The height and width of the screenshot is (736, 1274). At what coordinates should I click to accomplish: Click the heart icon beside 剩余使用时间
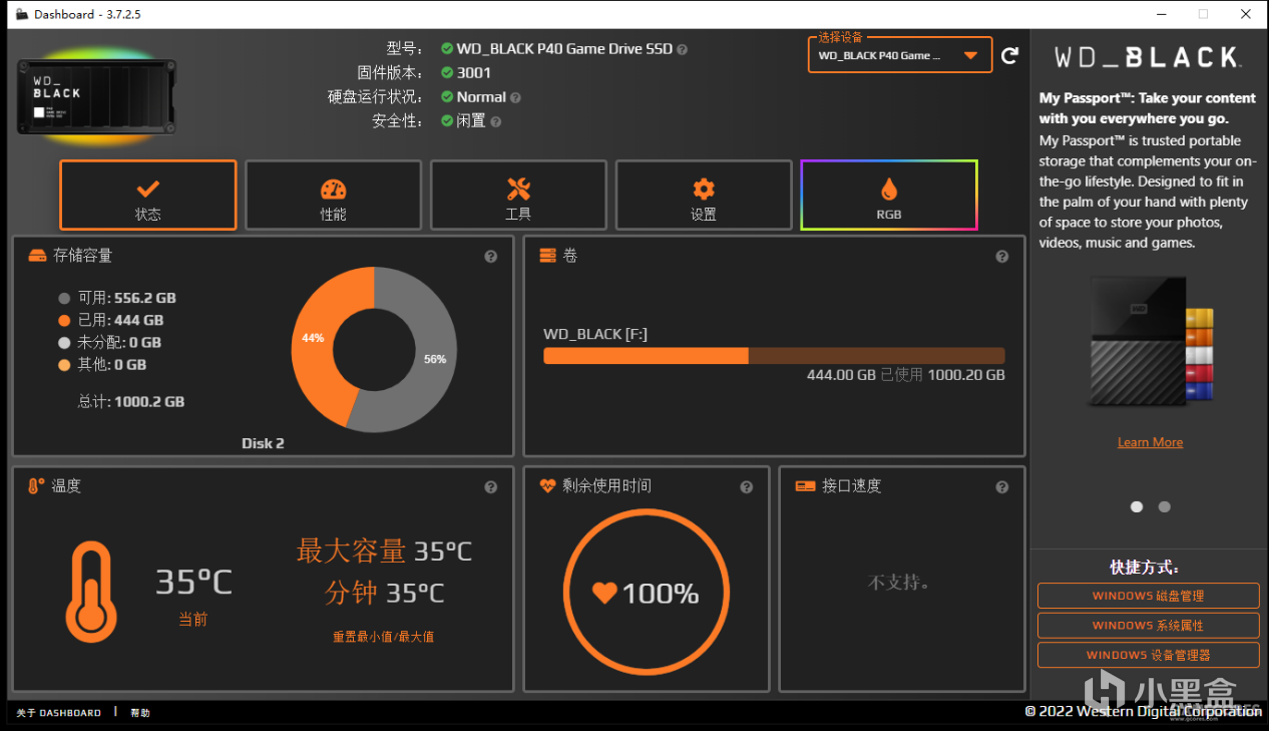point(548,486)
